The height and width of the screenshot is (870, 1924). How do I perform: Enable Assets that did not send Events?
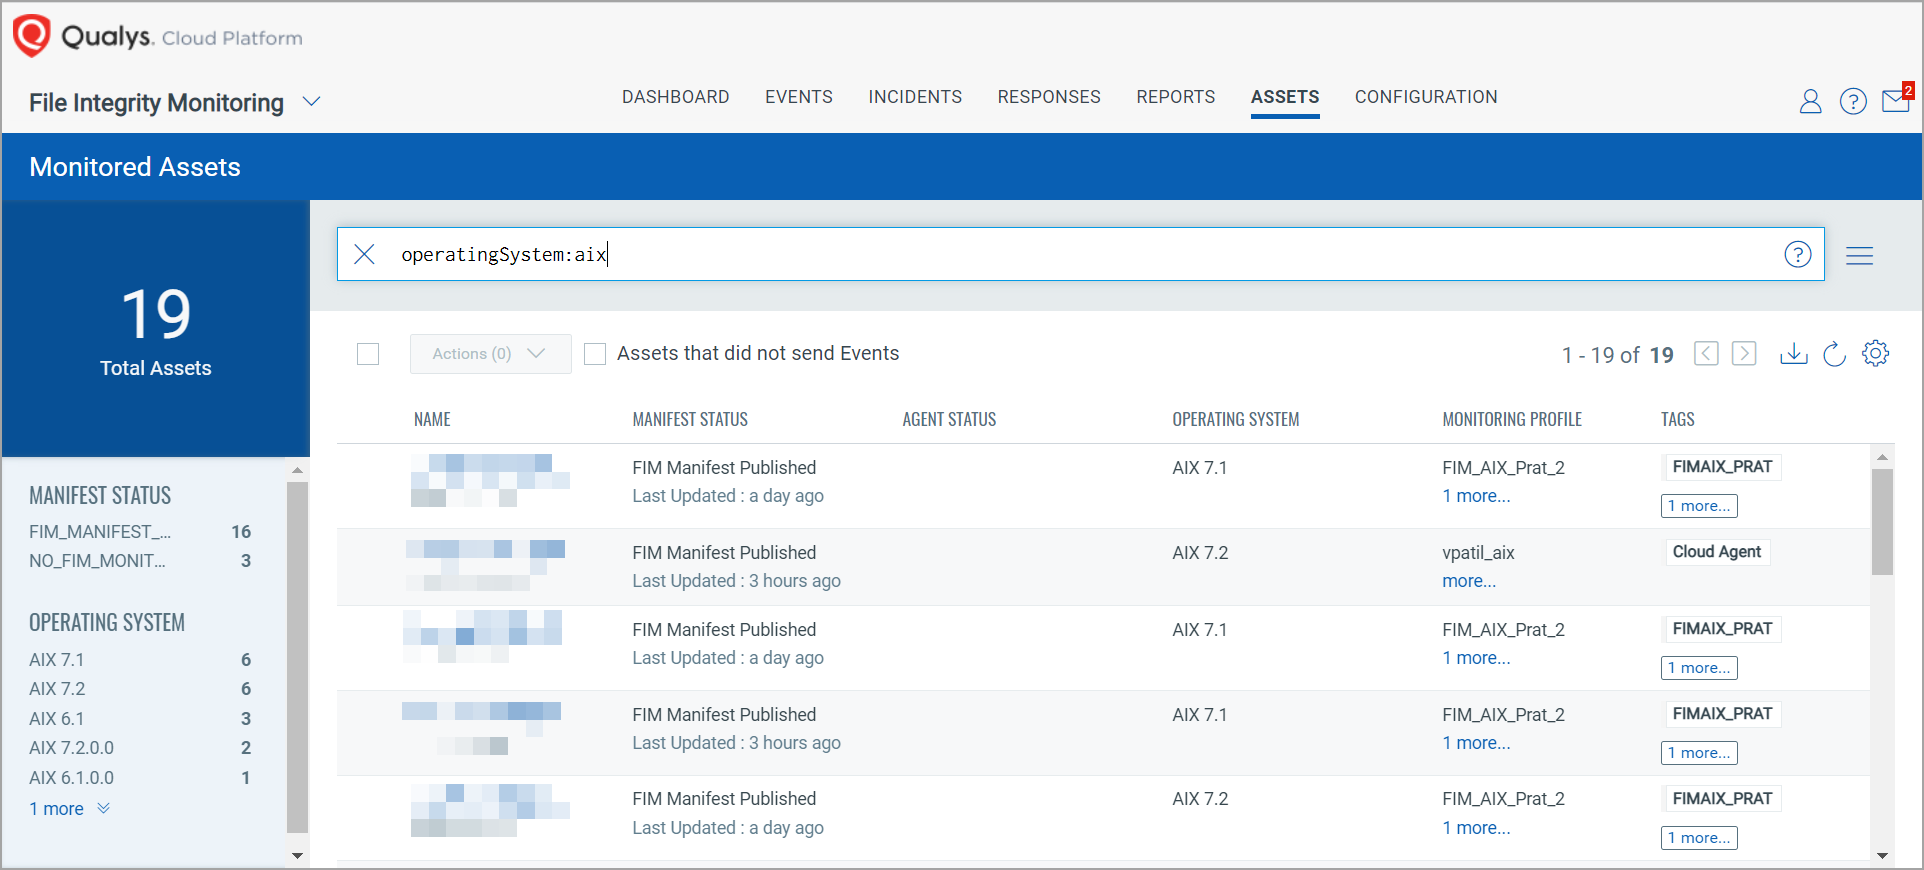(x=595, y=354)
